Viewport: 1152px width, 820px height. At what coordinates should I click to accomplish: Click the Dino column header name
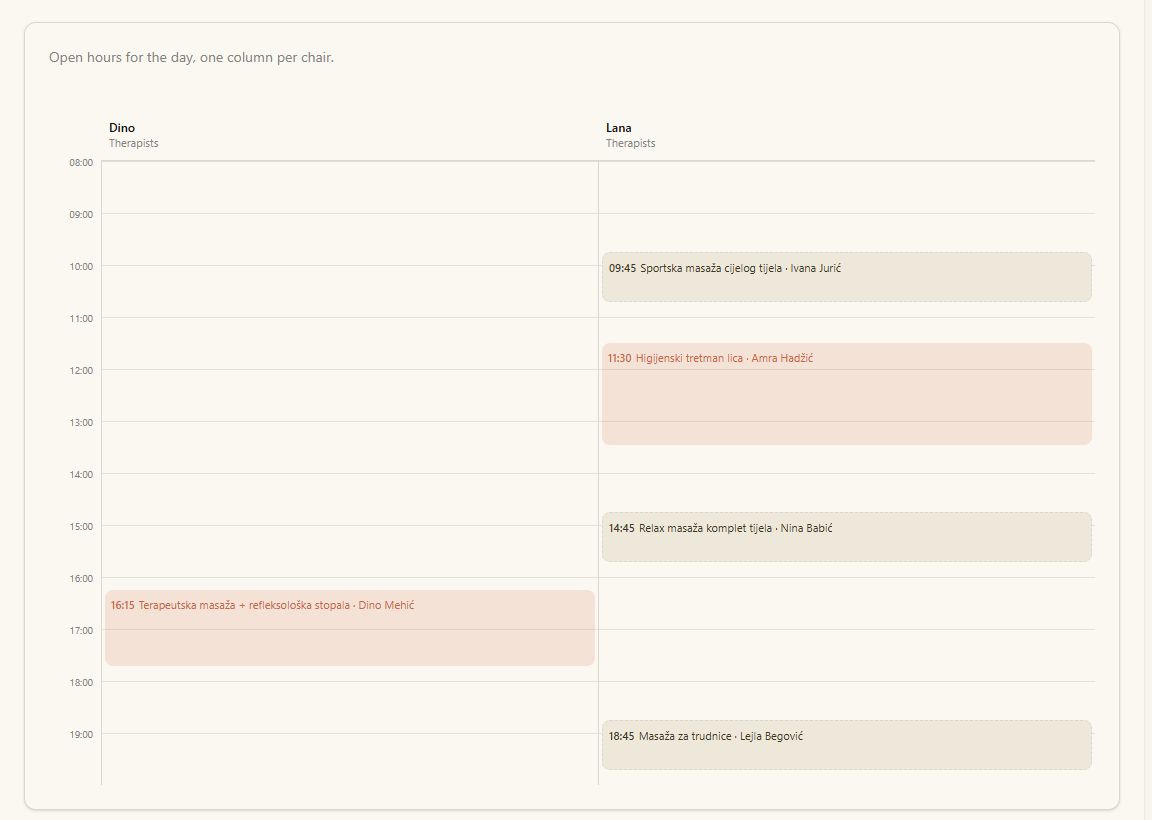122,128
